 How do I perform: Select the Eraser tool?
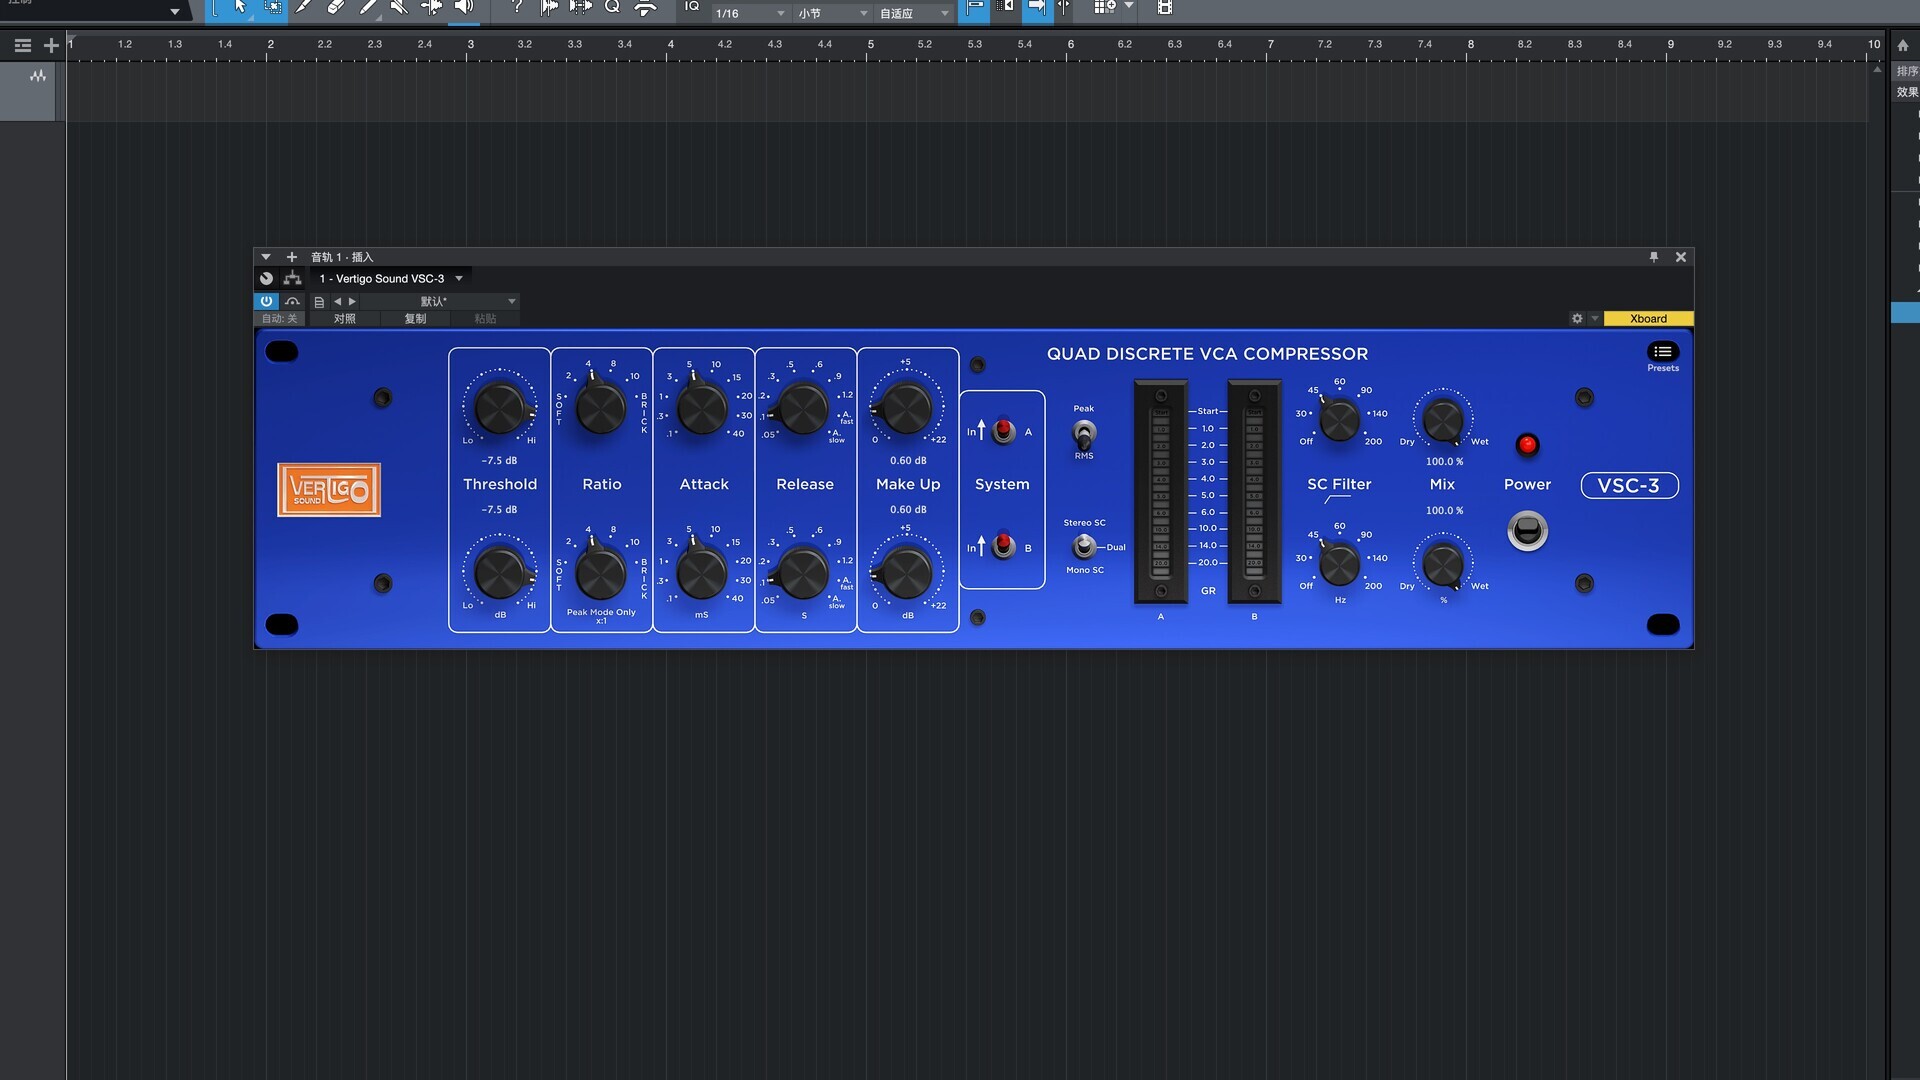coord(336,7)
